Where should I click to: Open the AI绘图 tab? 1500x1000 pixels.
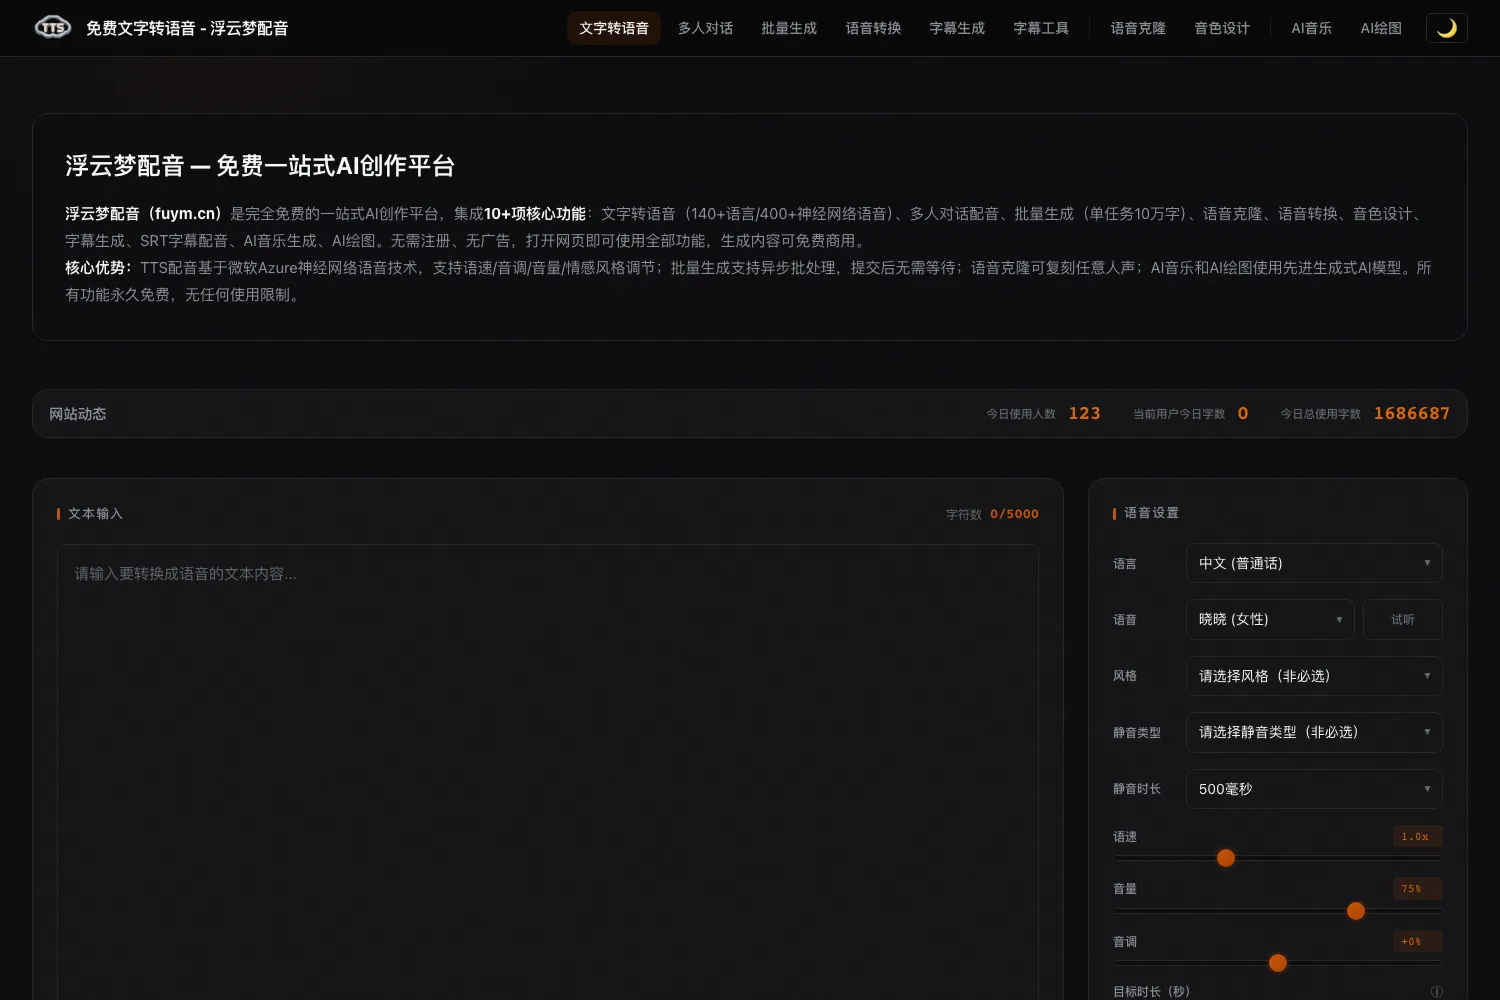coord(1381,28)
